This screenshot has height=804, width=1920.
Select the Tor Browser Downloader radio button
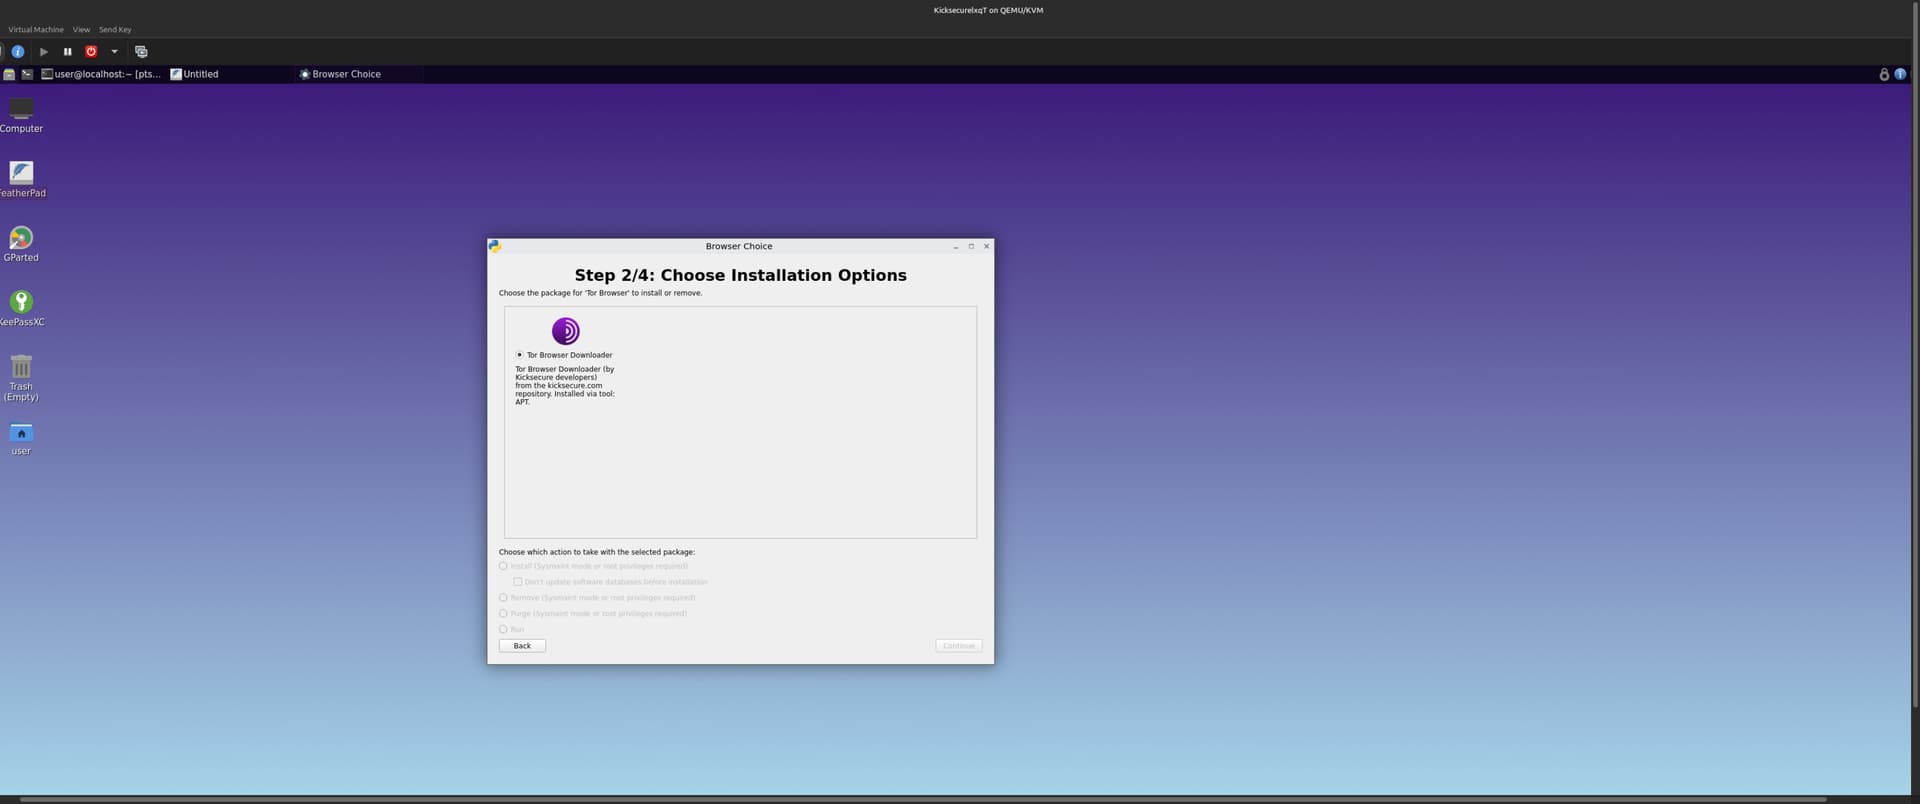tap(519, 355)
